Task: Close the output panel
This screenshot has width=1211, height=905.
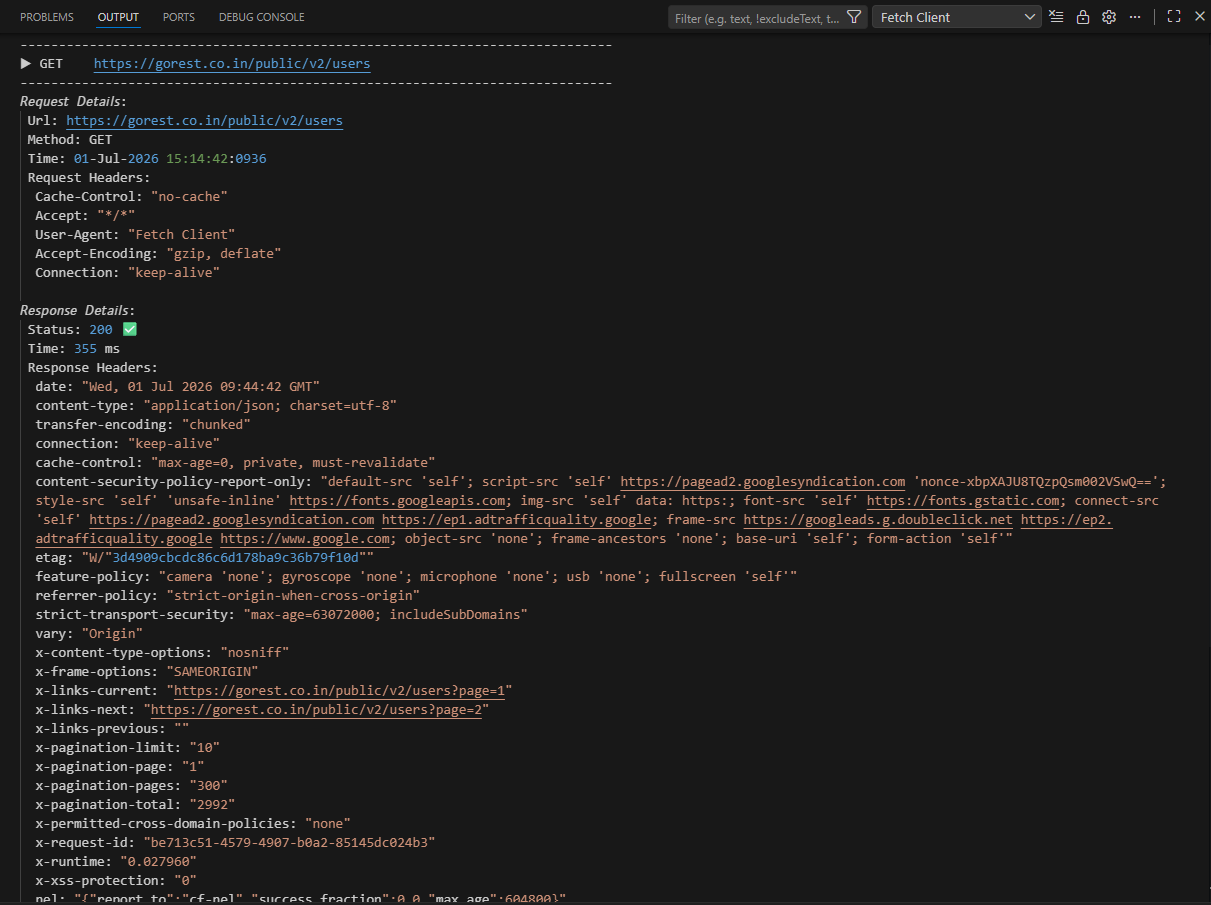Action: (x=1199, y=17)
